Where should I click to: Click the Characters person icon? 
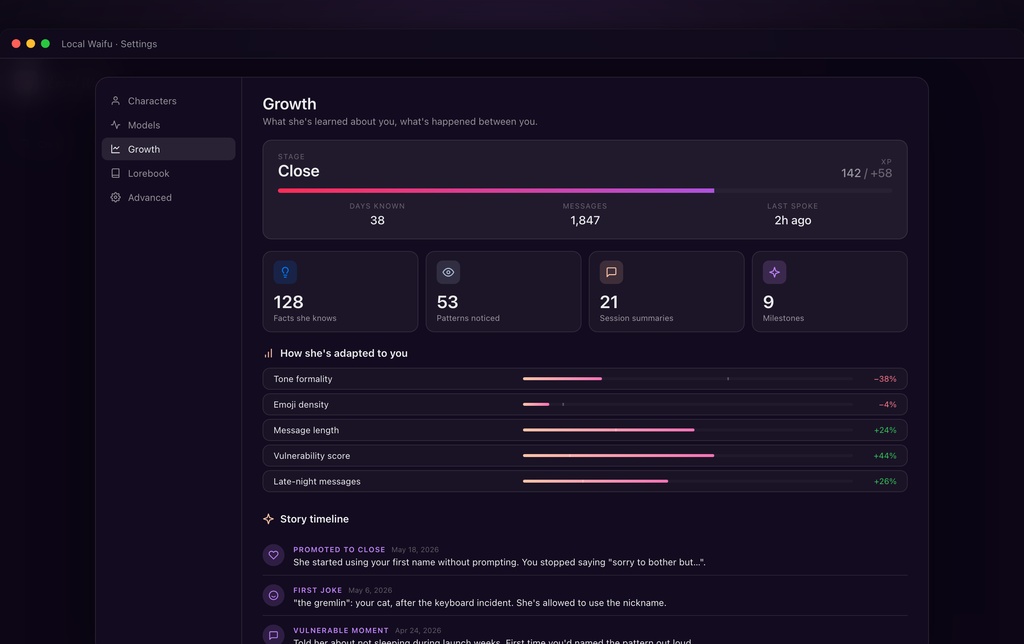pos(116,101)
